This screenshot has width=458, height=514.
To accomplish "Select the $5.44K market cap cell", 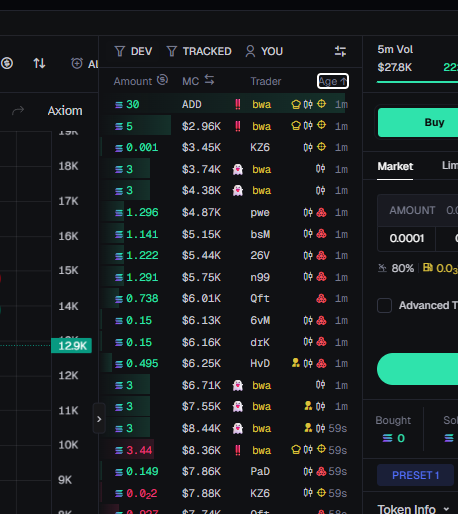I will click(x=201, y=256).
